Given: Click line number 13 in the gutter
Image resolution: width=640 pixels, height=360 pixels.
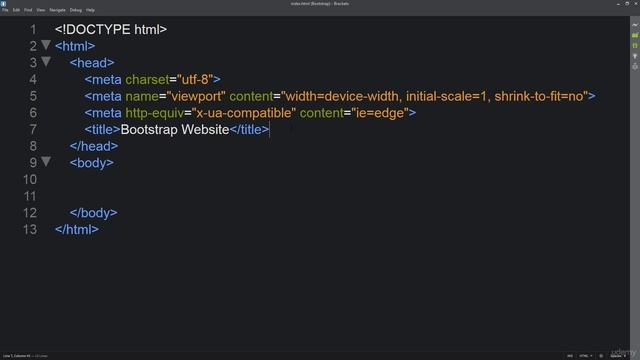Looking at the screenshot, I should [x=30, y=229].
